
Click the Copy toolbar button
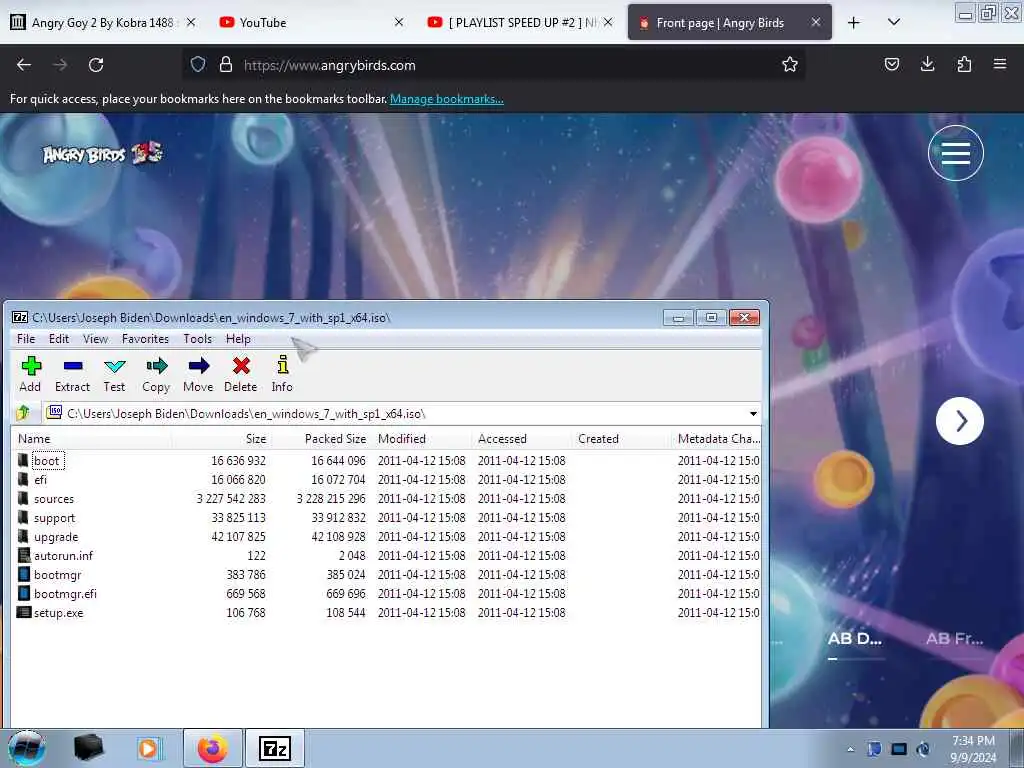[156, 374]
